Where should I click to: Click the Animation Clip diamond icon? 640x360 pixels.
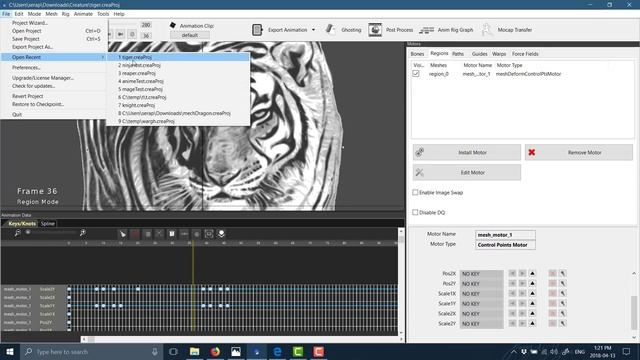[173, 25]
